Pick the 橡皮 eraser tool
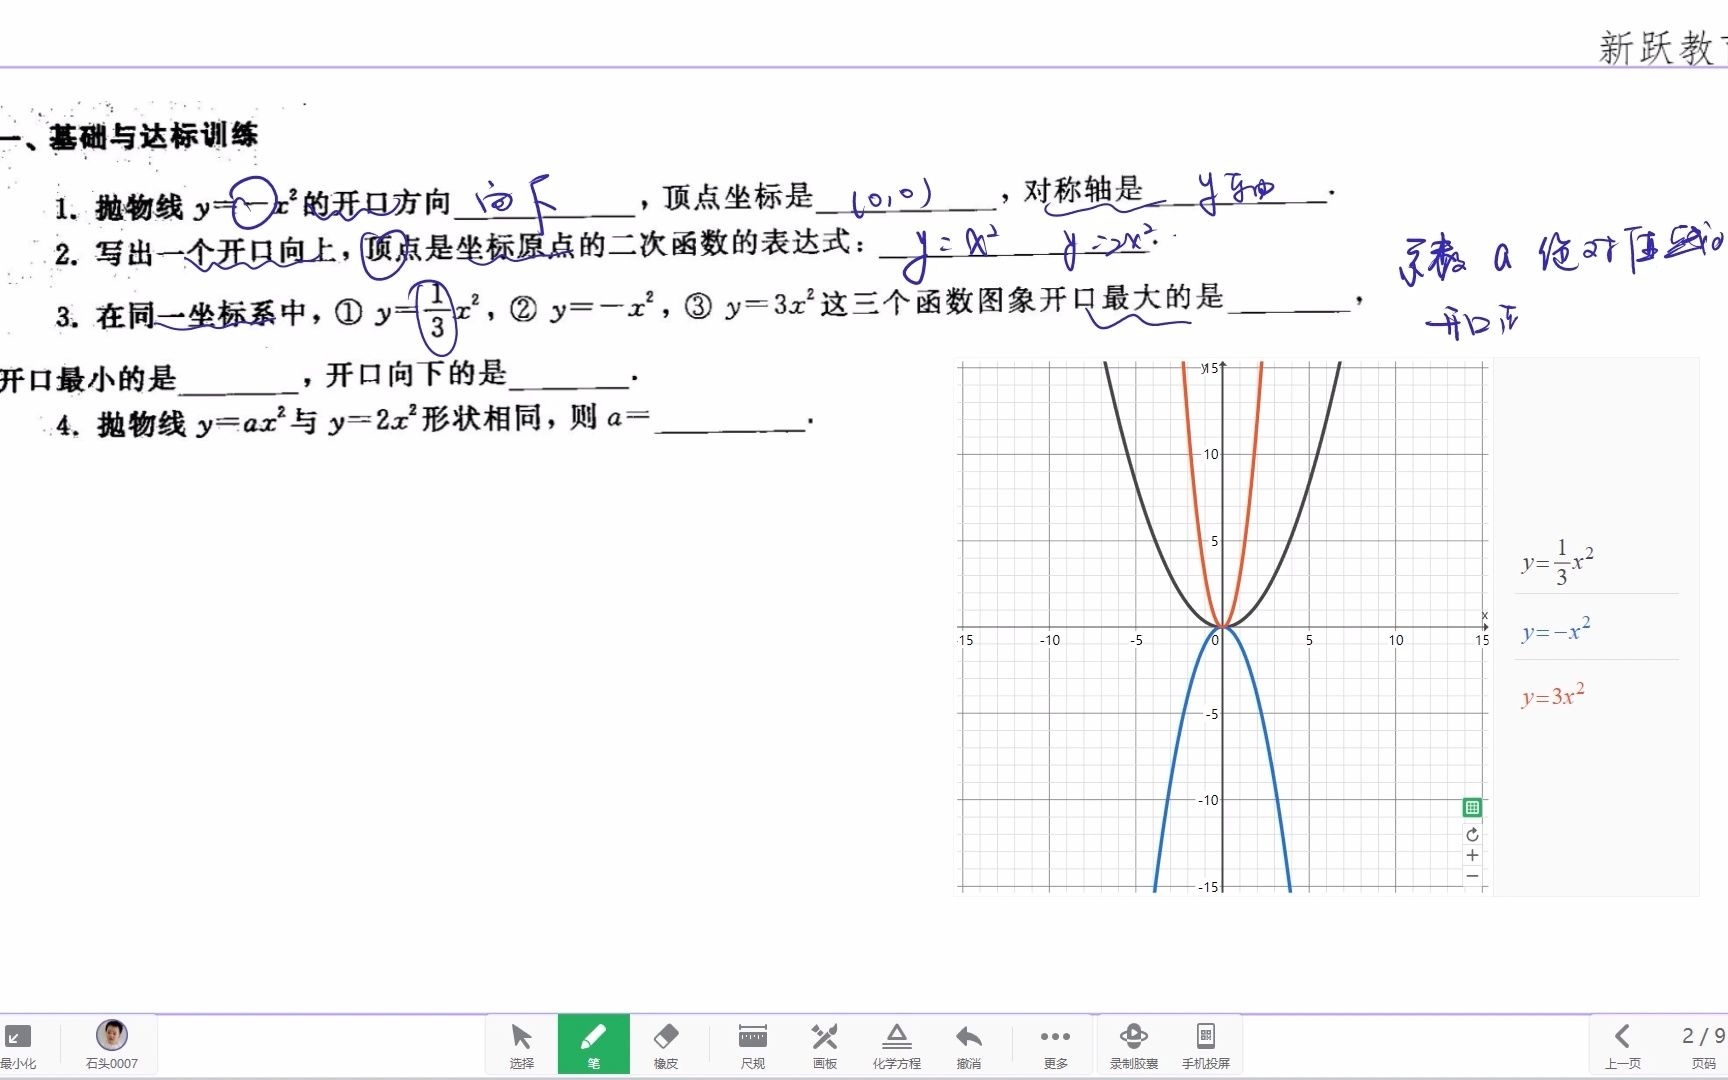Image resolution: width=1728 pixels, height=1080 pixels. (666, 1045)
